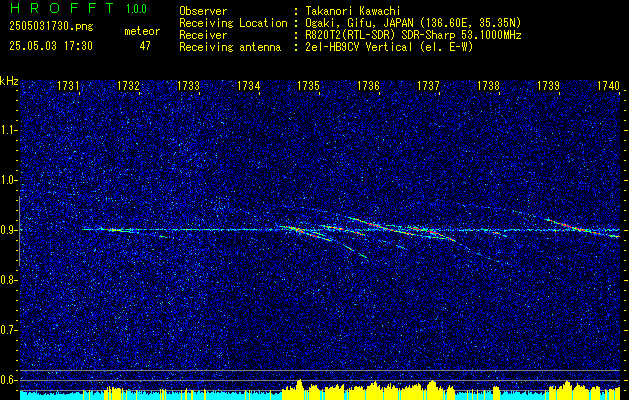Image resolution: width=629 pixels, height=400 pixels.
Task: Click time marker 1739
Action: click(548, 85)
